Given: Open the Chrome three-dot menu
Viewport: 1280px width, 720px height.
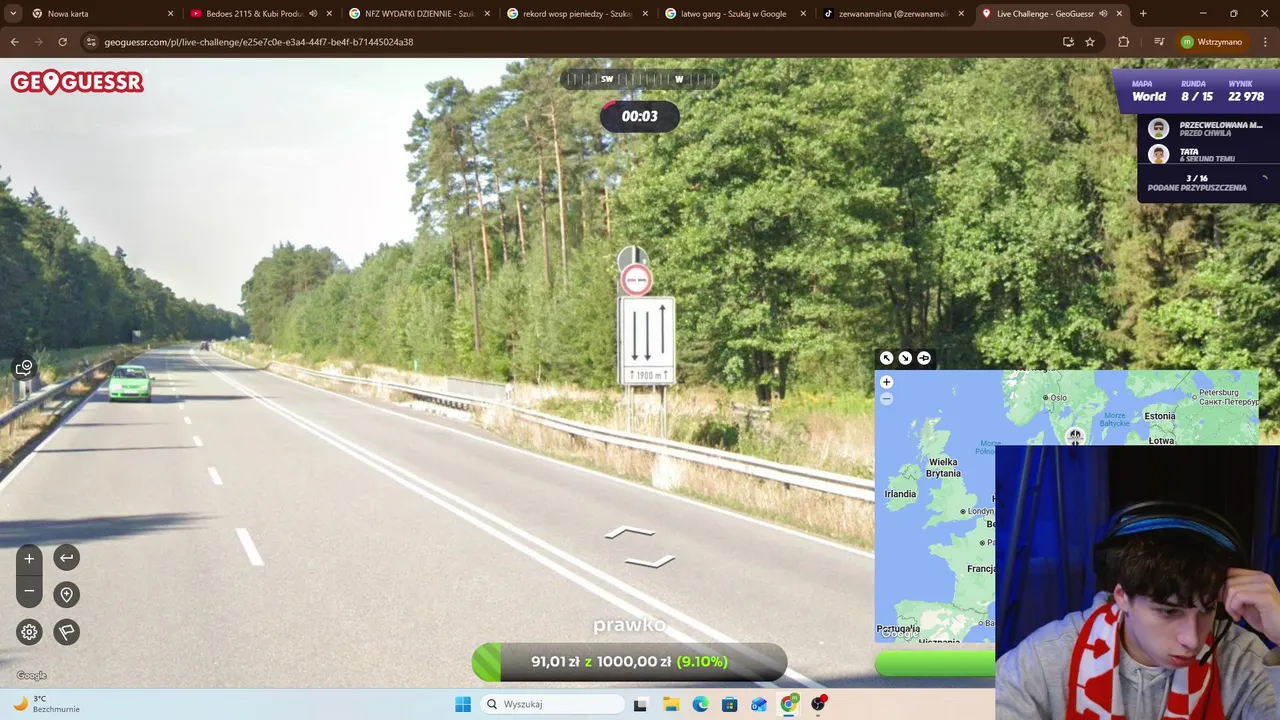Looking at the screenshot, I should coord(1264,42).
